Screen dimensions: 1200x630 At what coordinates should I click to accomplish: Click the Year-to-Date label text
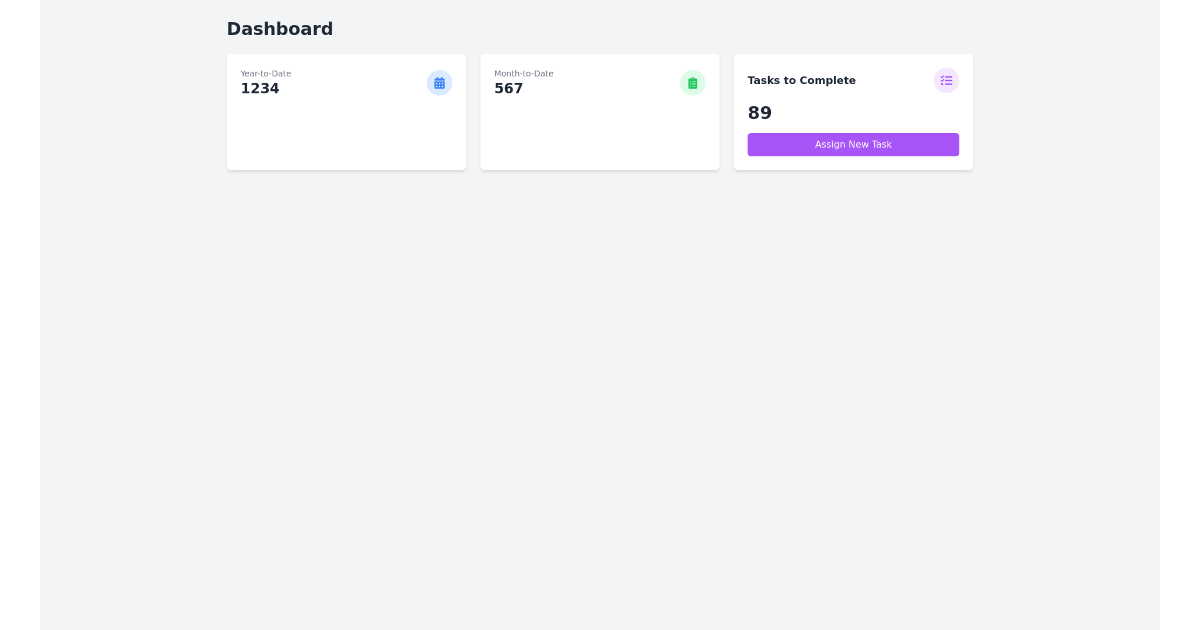point(265,73)
